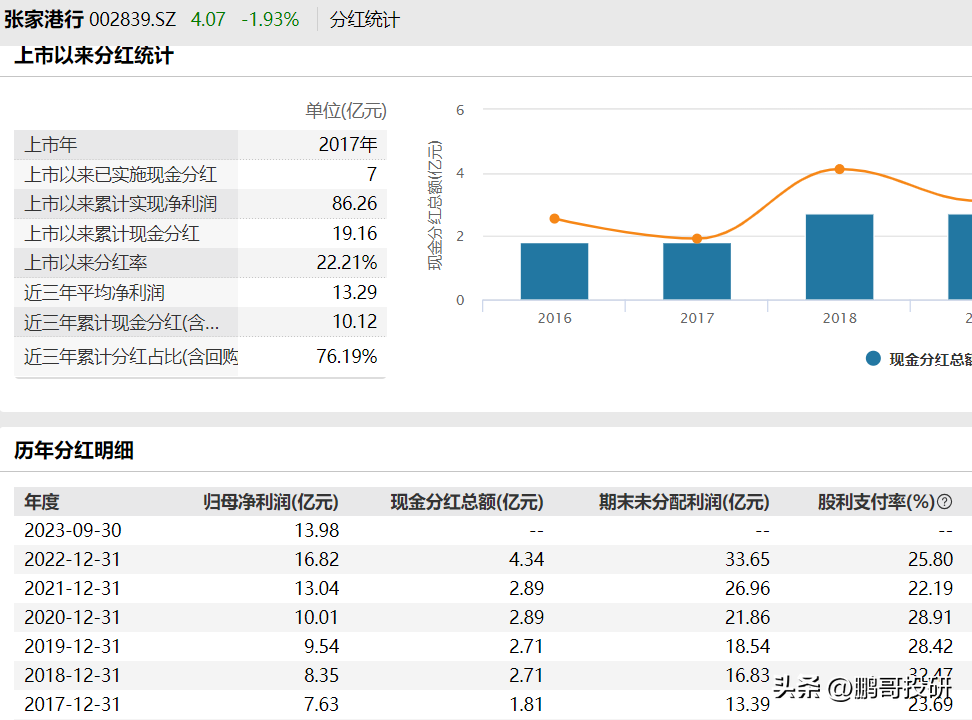This screenshot has height=720, width=972.
Task: Click the 2018 blue dividend bar
Action: [839, 257]
